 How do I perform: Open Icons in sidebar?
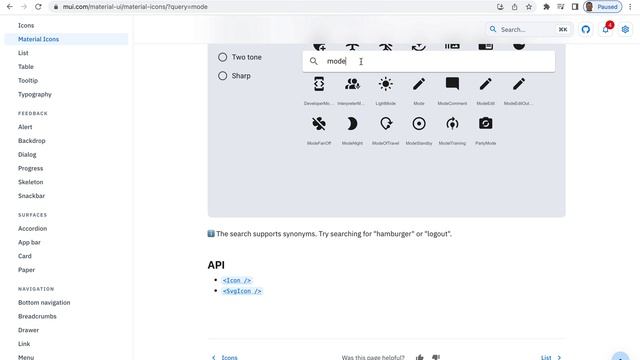26,25
